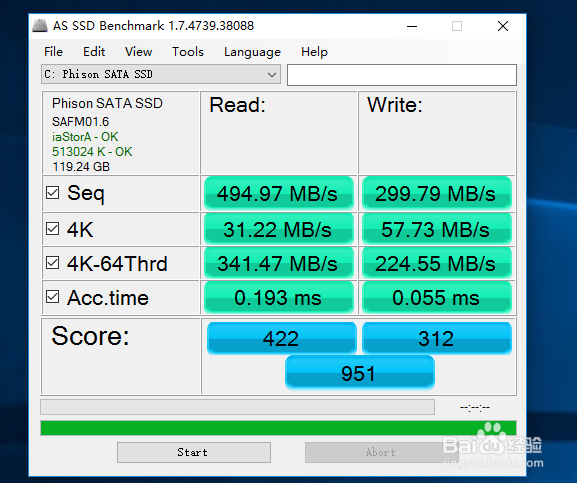This screenshot has width=577, height=483.
Task: Uncheck the Seq test checkbox
Action: click(x=53, y=192)
